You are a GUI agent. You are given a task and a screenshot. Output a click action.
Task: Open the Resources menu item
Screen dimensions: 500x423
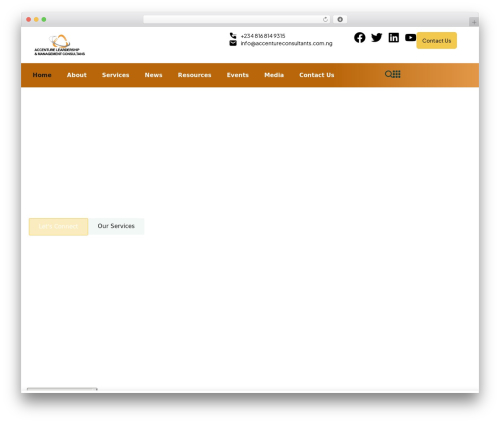(x=194, y=75)
